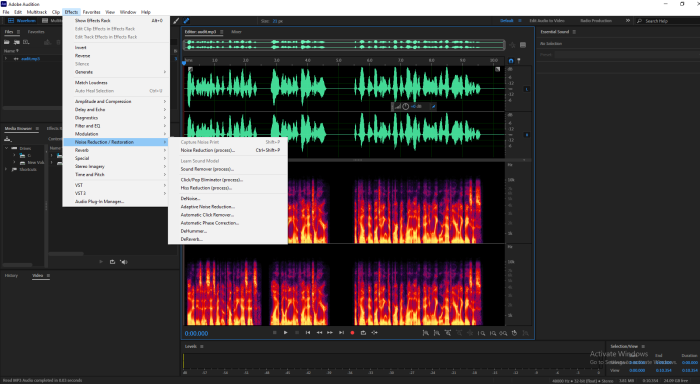This screenshot has height=384, width=700.
Task: Click Open File folder icon in Files panel
Action: click(7, 42)
